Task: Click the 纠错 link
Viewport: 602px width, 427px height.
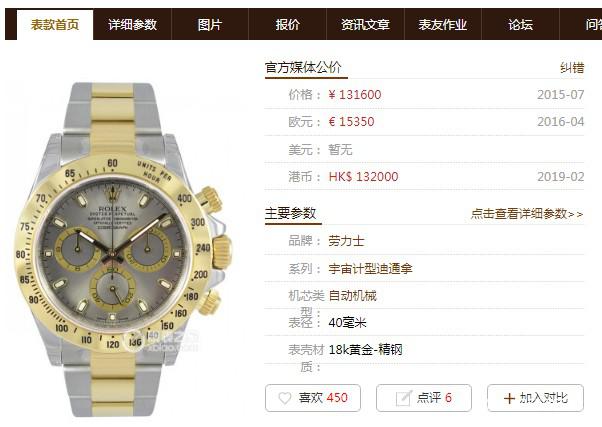Action: [x=572, y=68]
